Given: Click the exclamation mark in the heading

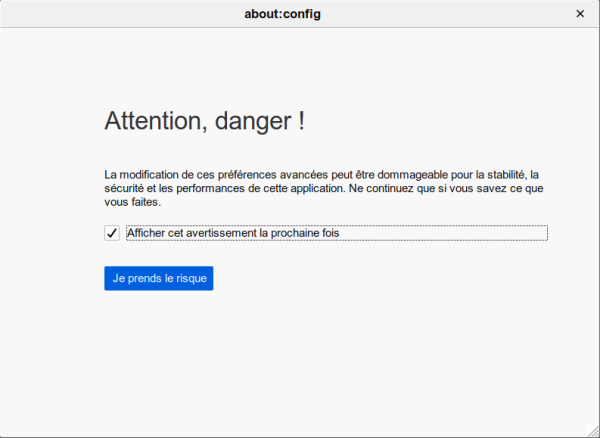Looking at the screenshot, I should pos(301,122).
